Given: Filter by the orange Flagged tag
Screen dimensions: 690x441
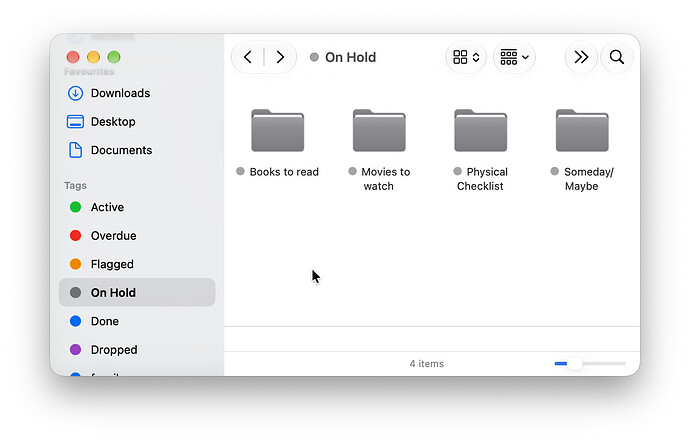Looking at the screenshot, I should pyautogui.click(x=137, y=265).
